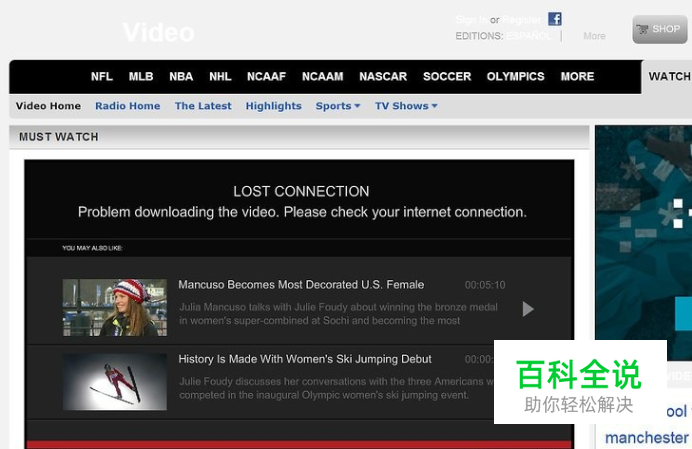Play the Mancuso video arrow
The height and width of the screenshot is (449, 692).
(528, 309)
